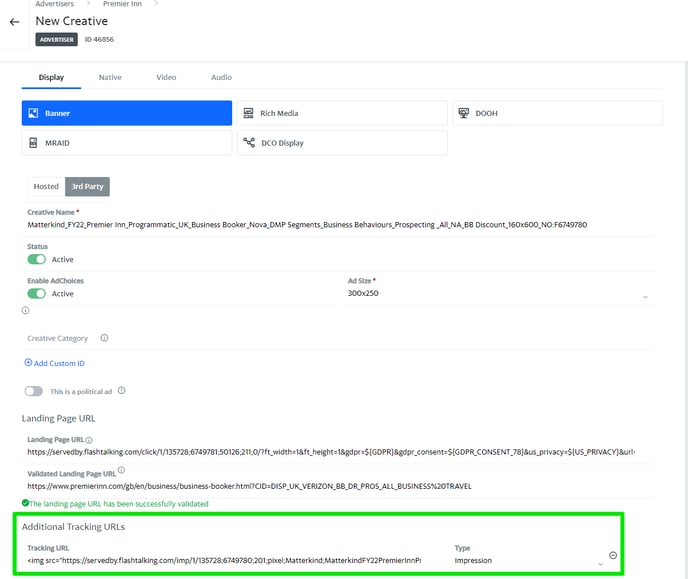Toggle the Status Active switch
The image size is (688, 579).
click(36, 259)
